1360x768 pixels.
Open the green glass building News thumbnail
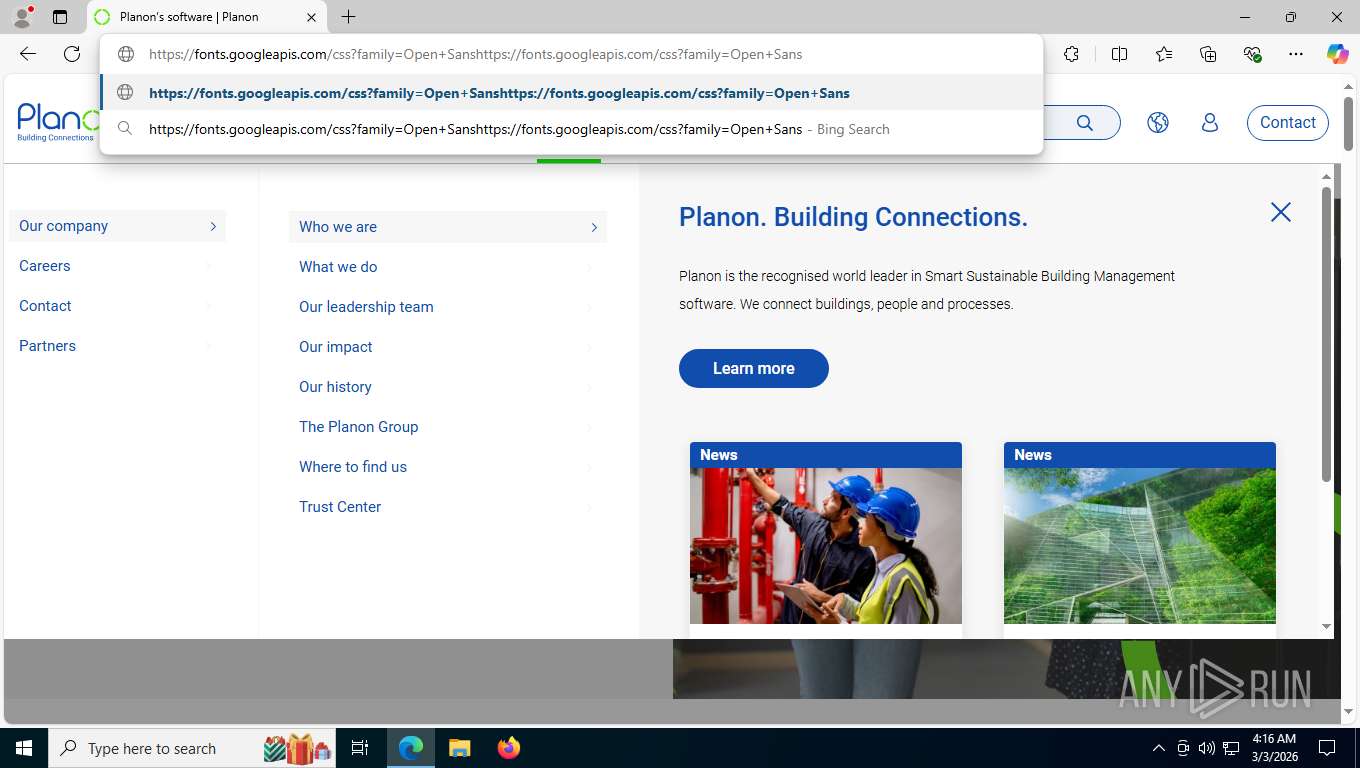coord(1140,546)
